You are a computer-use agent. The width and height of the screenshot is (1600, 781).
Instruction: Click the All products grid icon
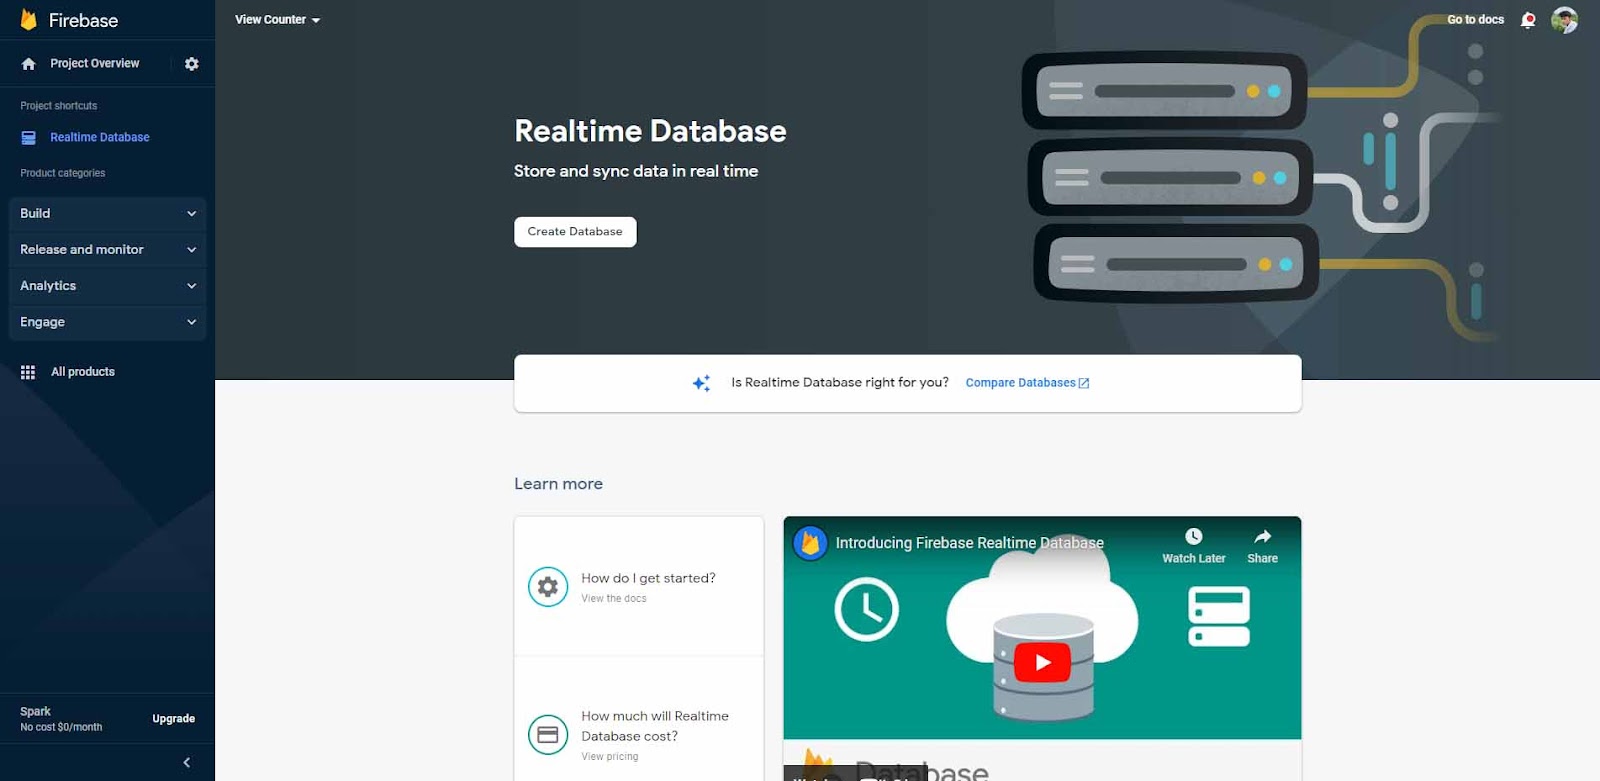click(28, 372)
